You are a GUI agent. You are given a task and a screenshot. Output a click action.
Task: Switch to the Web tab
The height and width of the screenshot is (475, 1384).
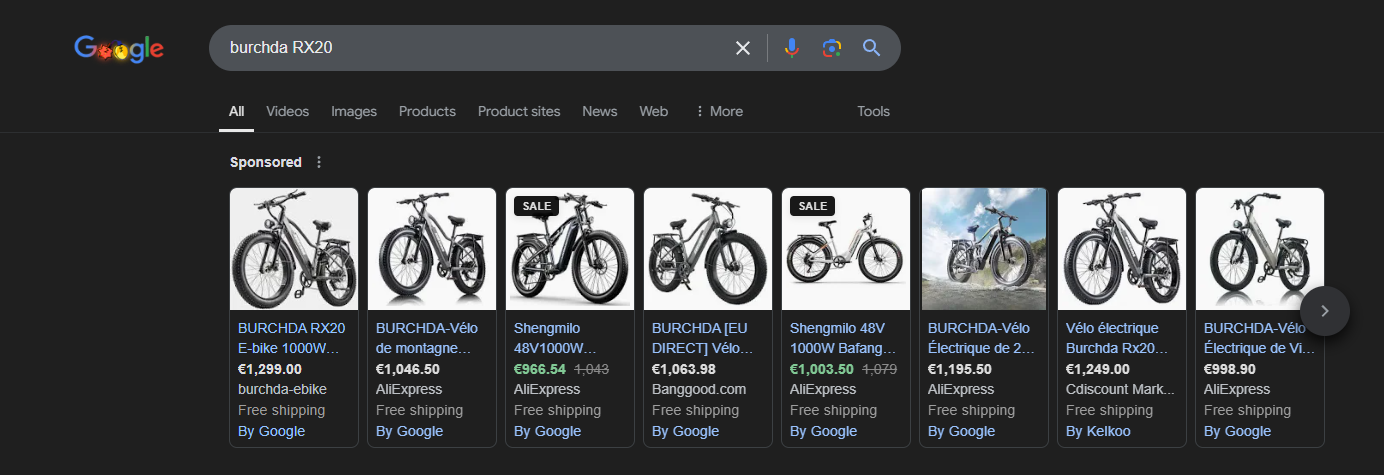coord(654,111)
